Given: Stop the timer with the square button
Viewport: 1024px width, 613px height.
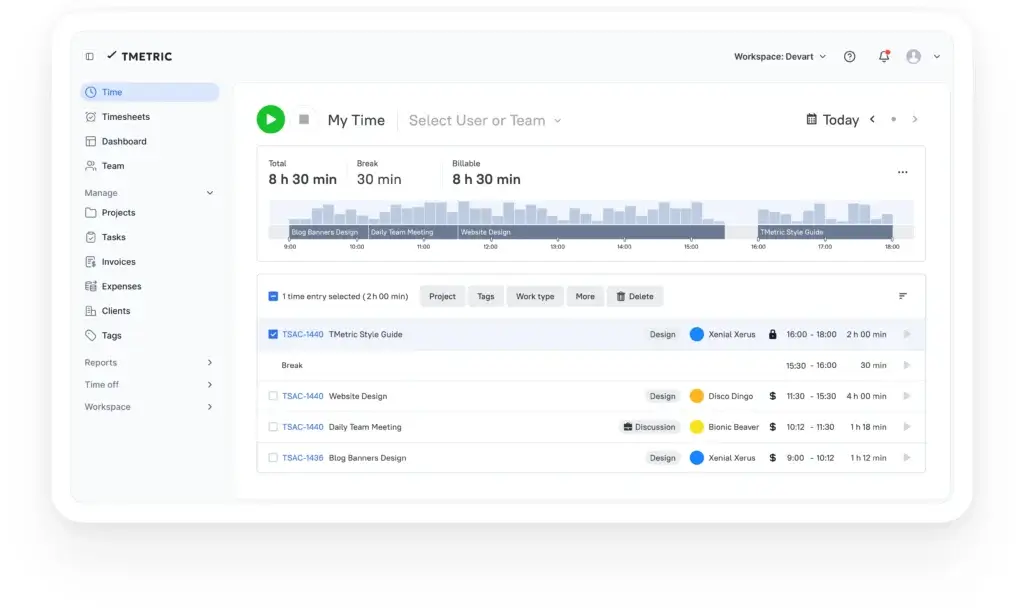Looking at the screenshot, I should pos(304,119).
